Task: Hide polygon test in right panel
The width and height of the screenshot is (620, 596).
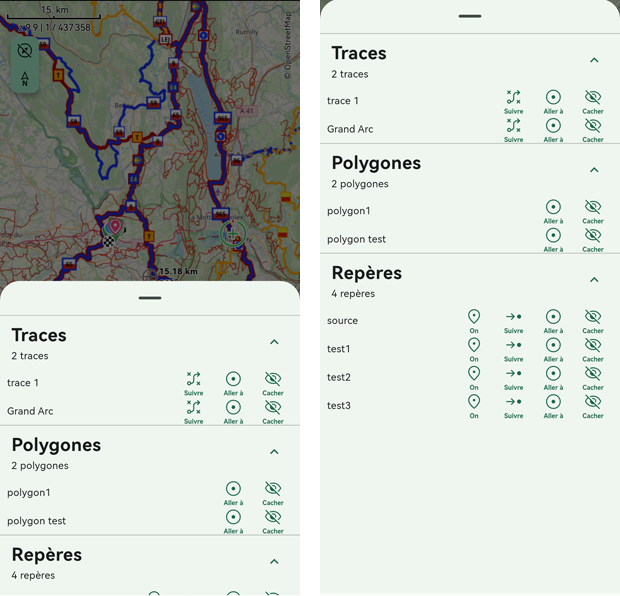Action: (x=593, y=240)
